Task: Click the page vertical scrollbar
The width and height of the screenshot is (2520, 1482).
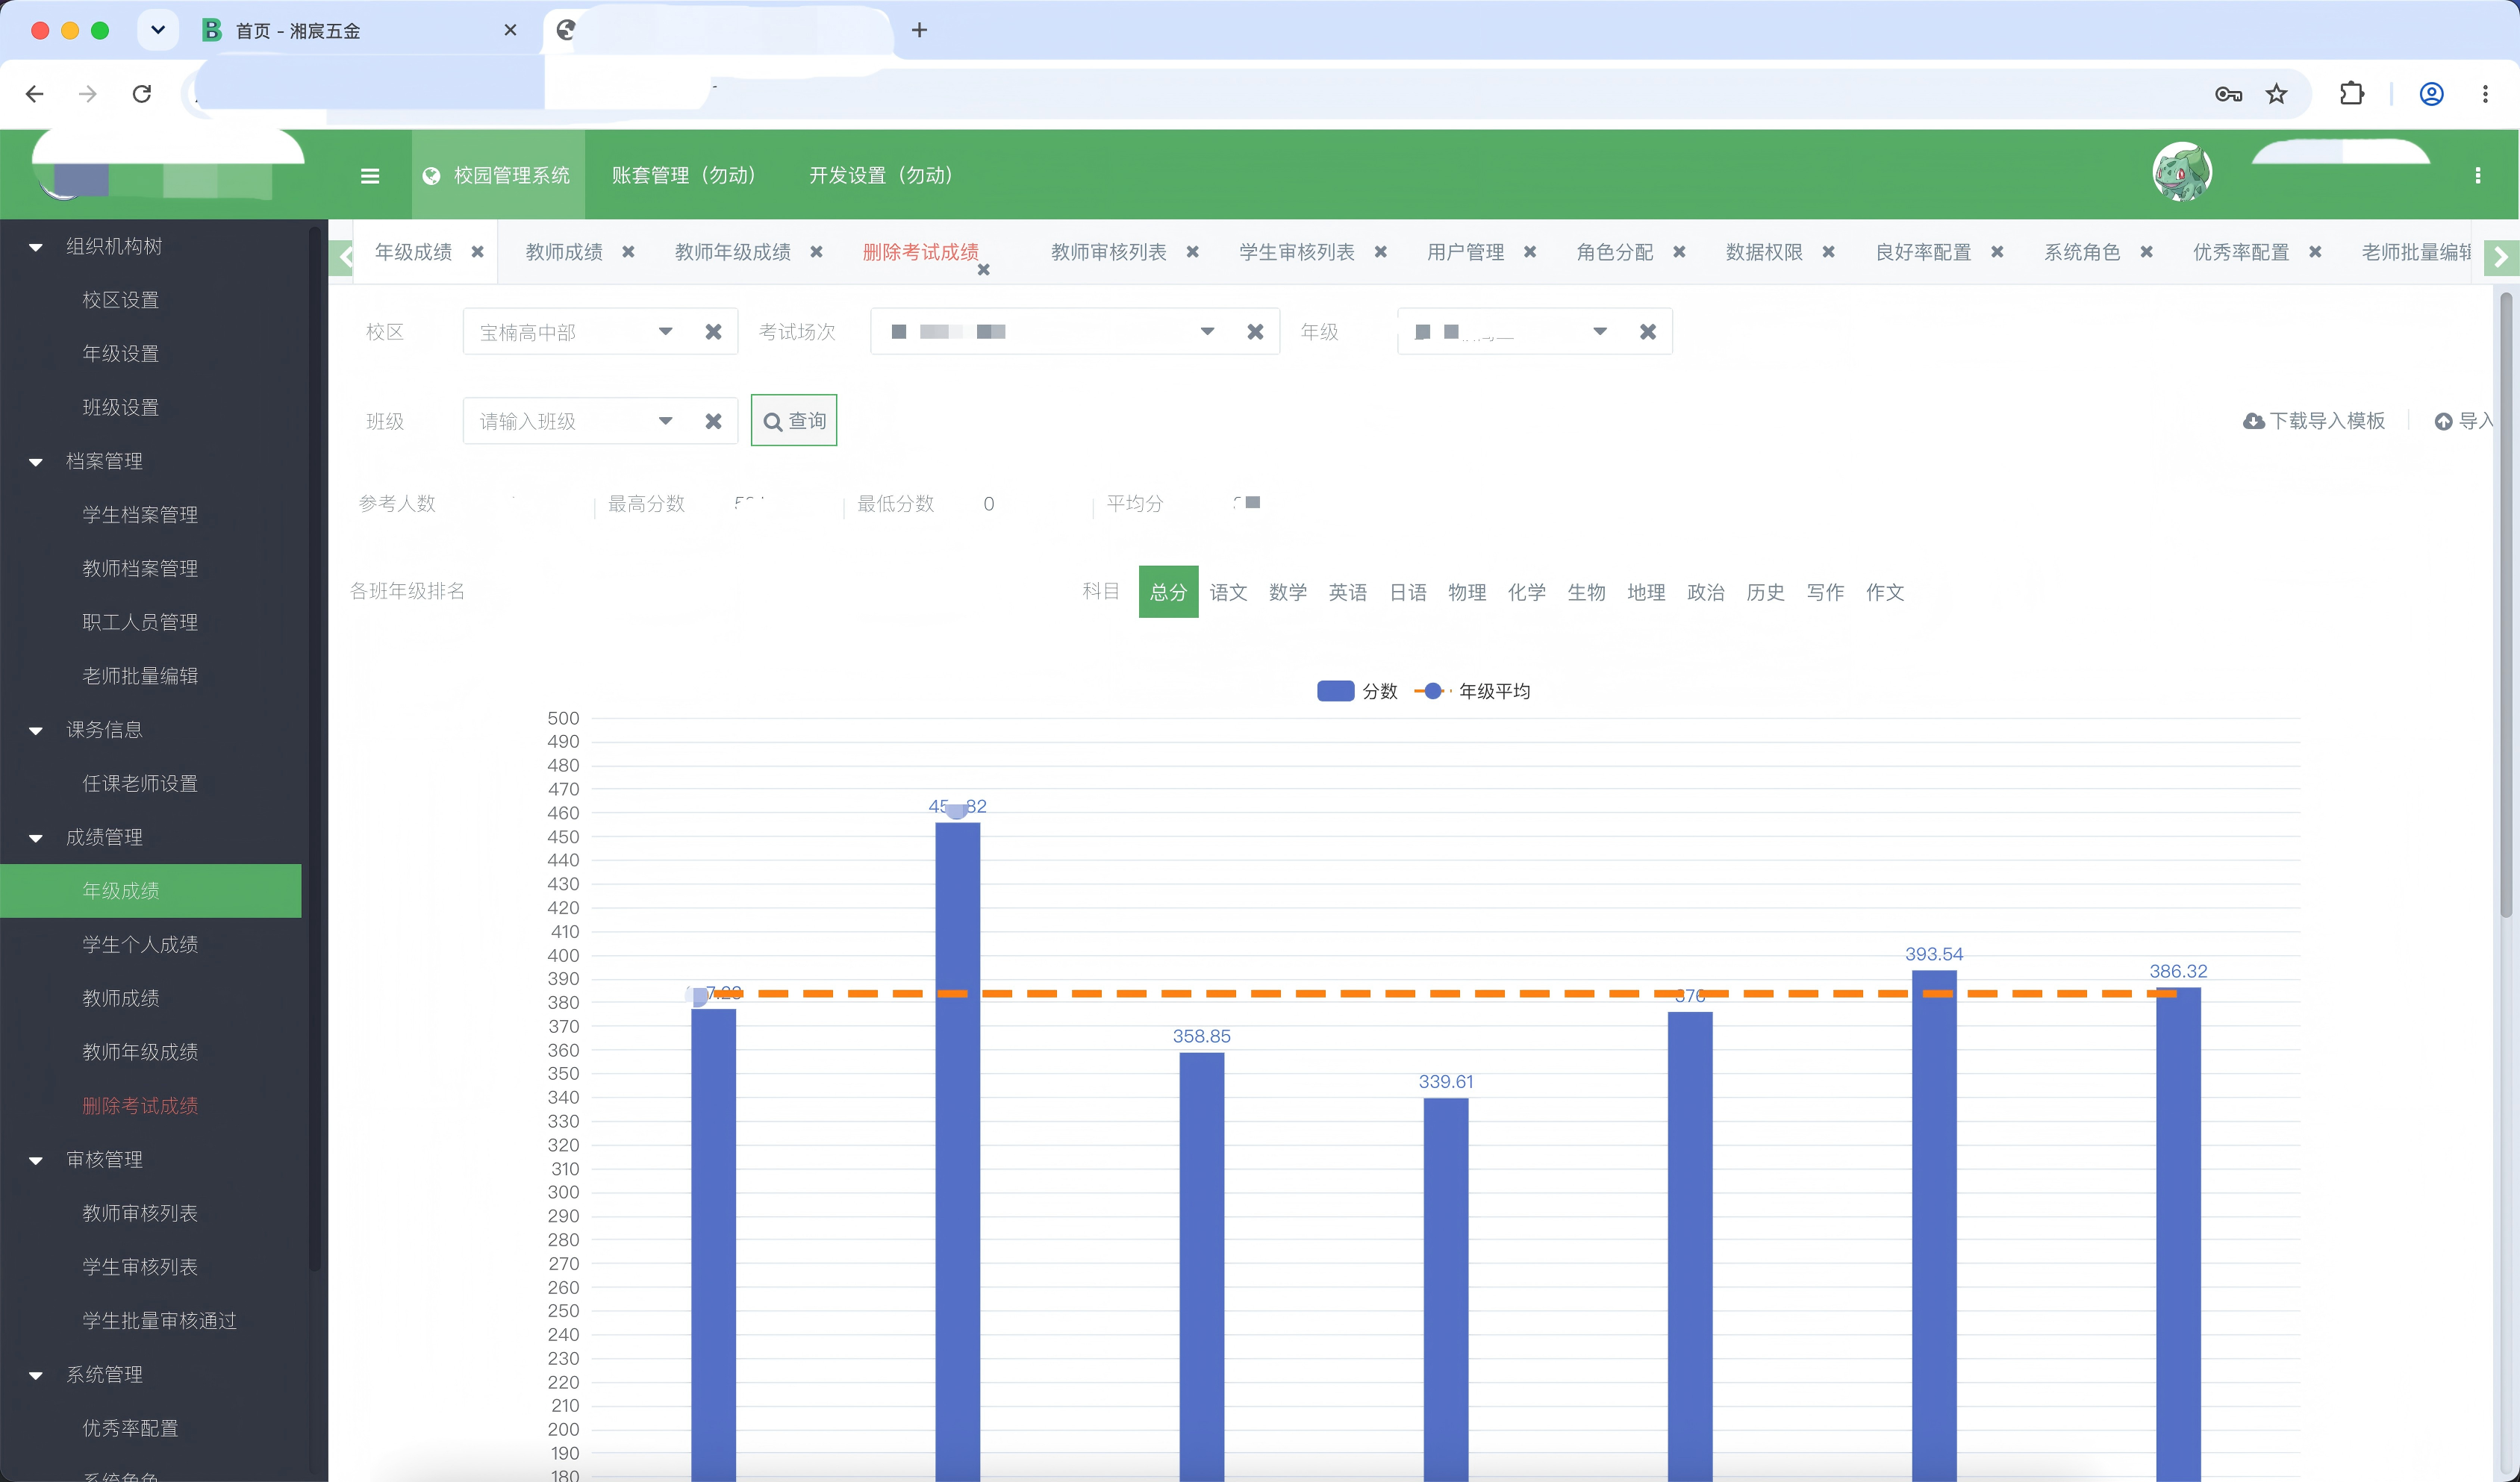Action: click(2506, 604)
